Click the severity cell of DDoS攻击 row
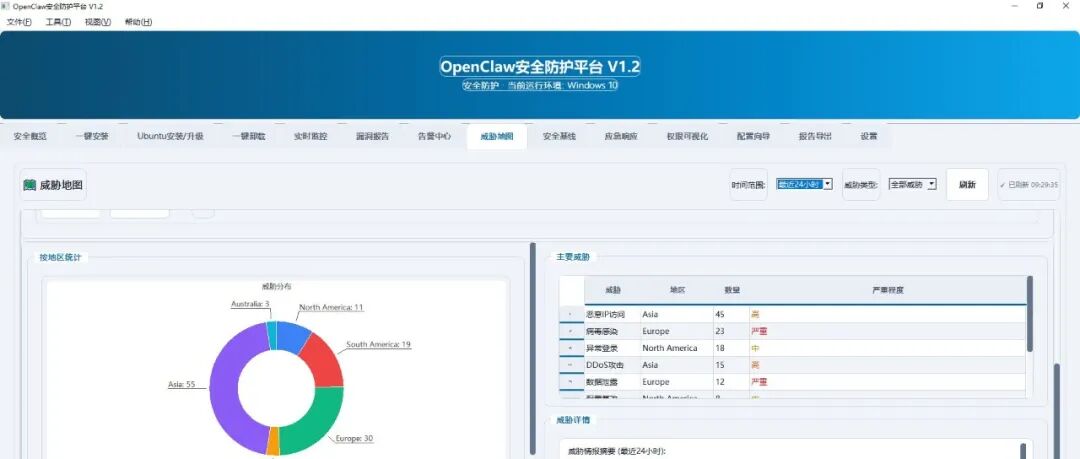This screenshot has width=1080, height=459. pyautogui.click(x=888, y=365)
